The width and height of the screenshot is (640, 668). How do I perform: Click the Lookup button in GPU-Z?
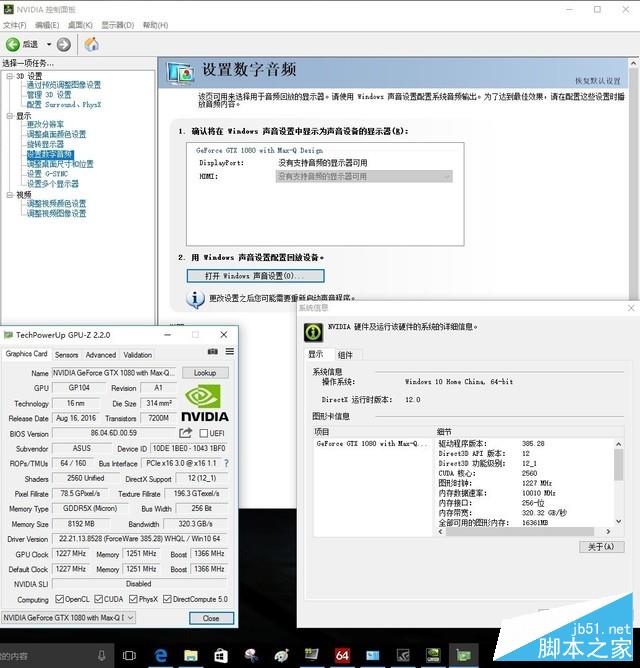(205, 373)
